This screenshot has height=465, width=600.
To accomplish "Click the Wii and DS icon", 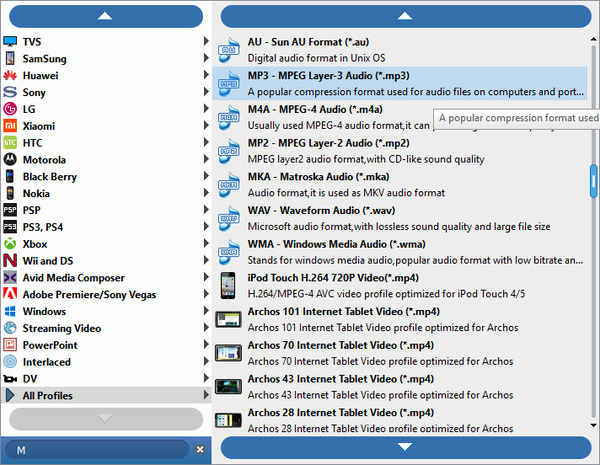I will point(10,261).
